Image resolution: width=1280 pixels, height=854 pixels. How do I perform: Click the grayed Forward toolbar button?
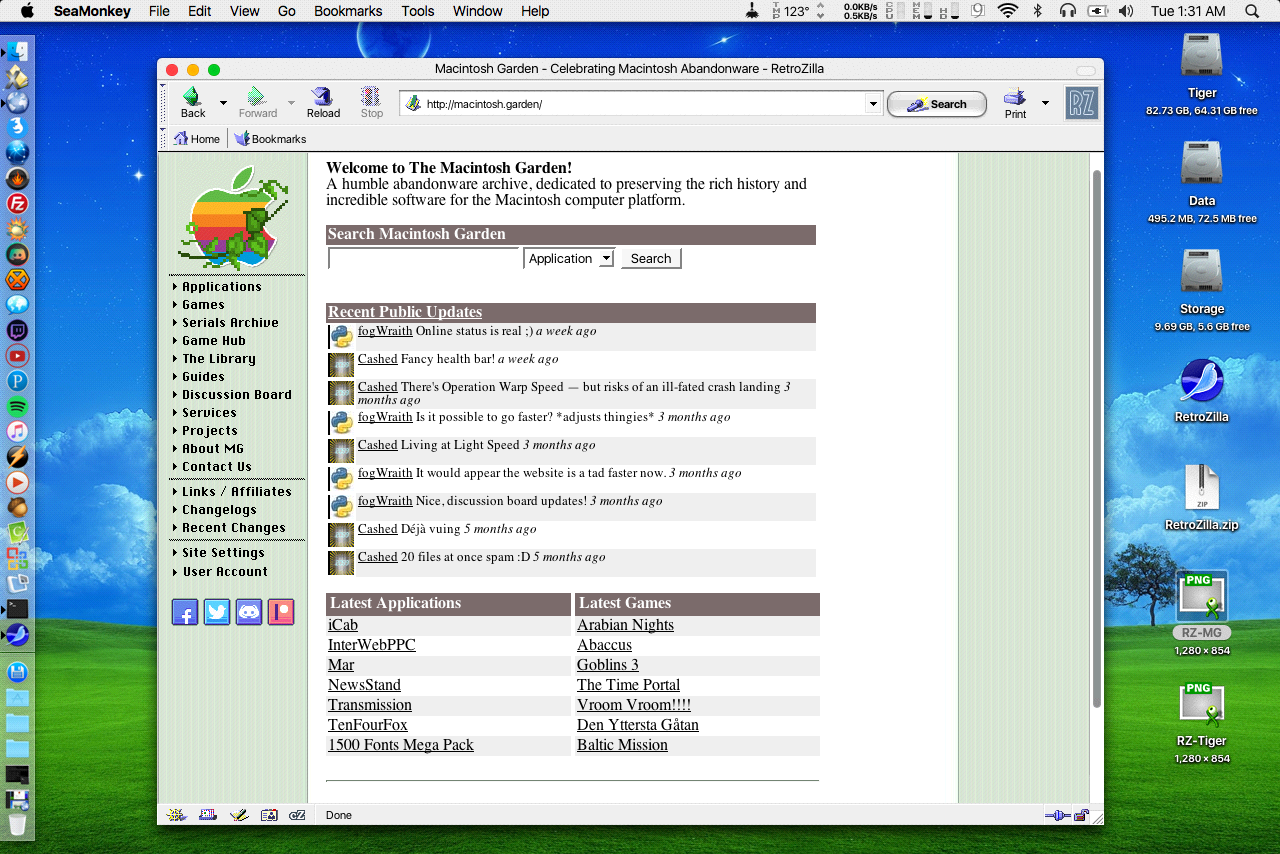coord(257,102)
